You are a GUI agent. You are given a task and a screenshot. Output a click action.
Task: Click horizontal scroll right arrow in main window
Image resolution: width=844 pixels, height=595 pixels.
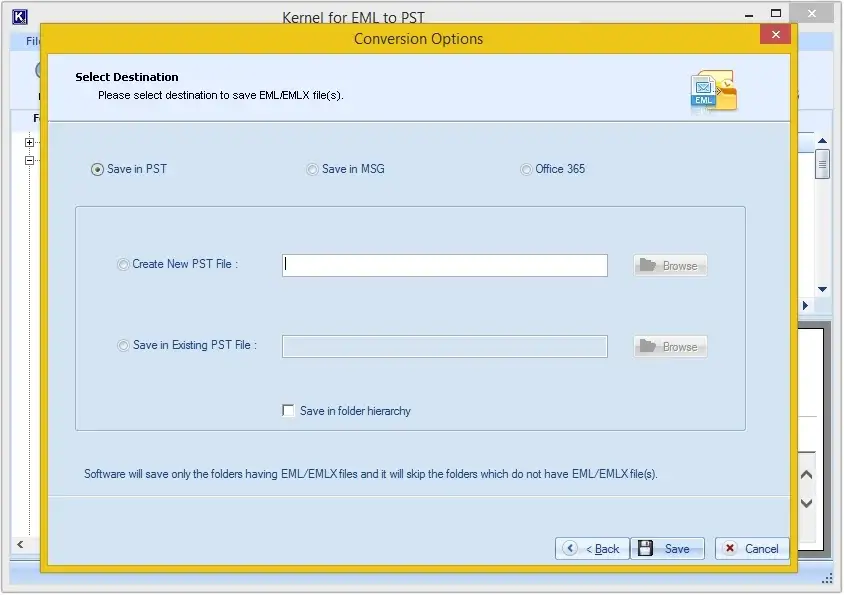[x=805, y=305]
